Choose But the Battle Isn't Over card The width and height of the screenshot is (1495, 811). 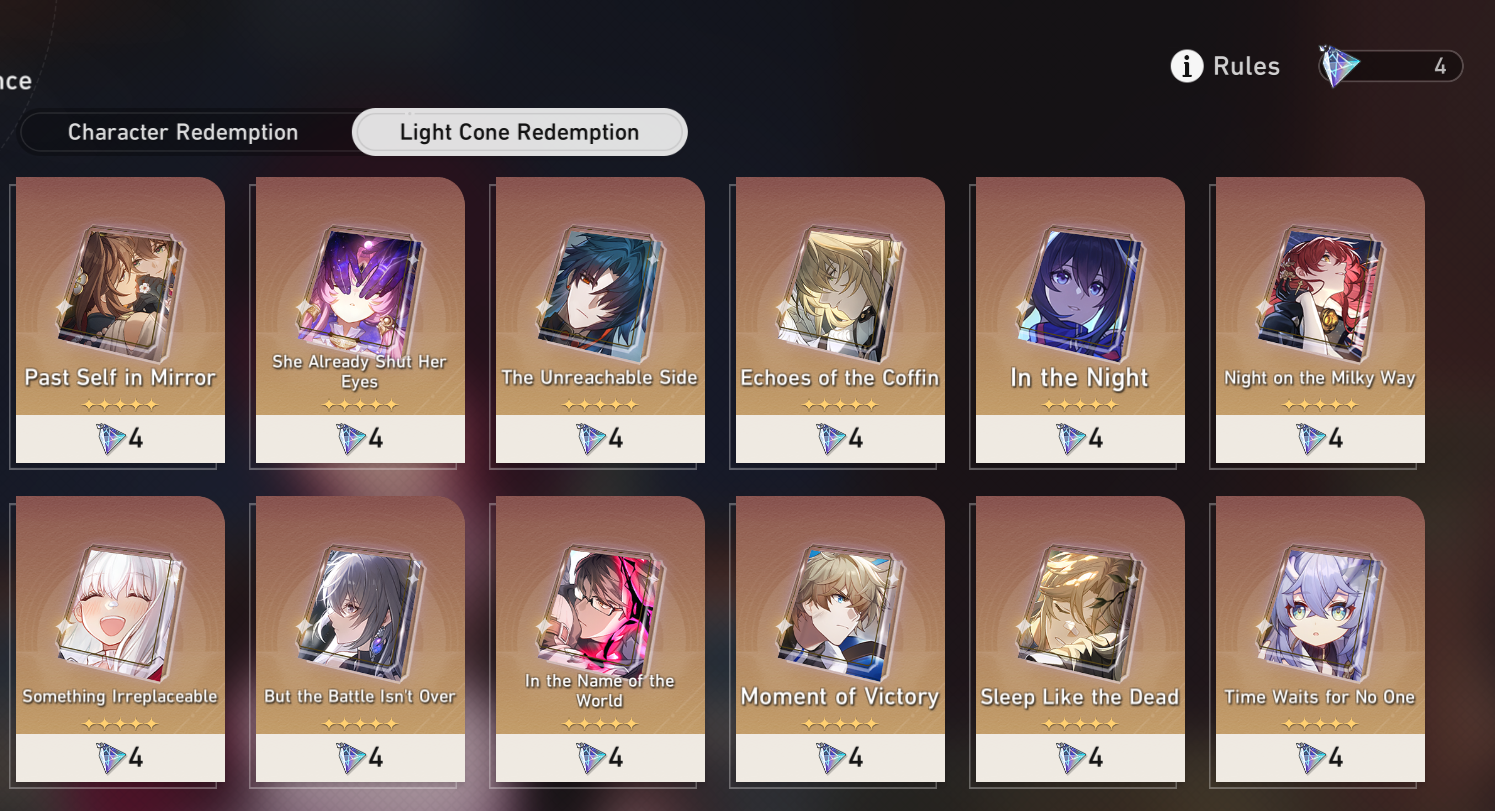coord(360,639)
